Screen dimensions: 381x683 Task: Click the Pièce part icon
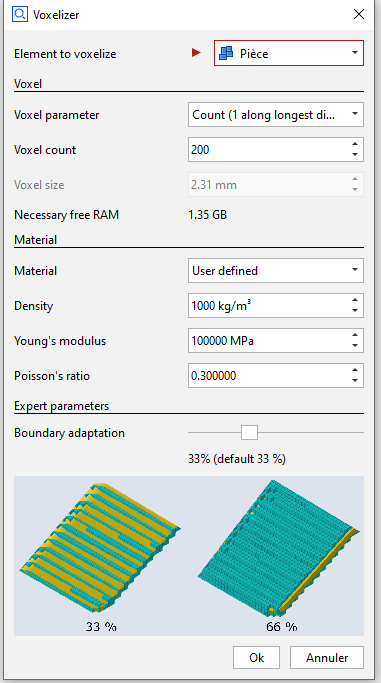(x=226, y=54)
